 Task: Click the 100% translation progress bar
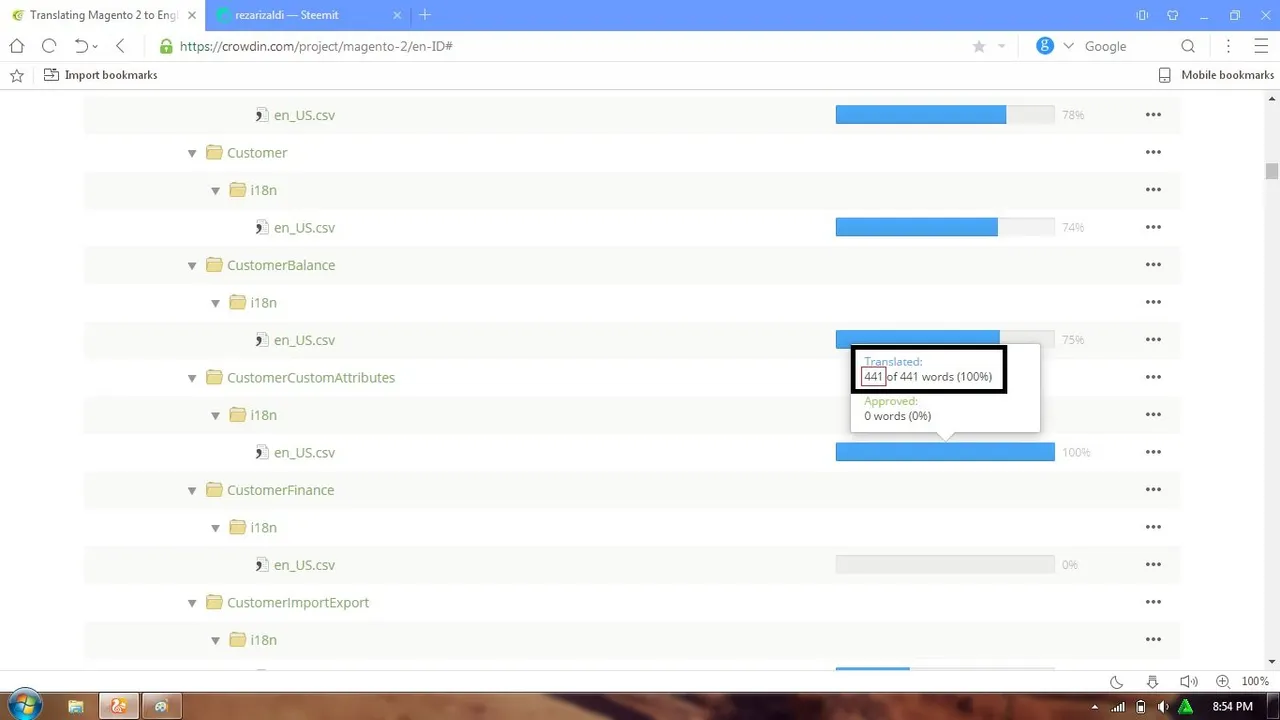(x=945, y=453)
